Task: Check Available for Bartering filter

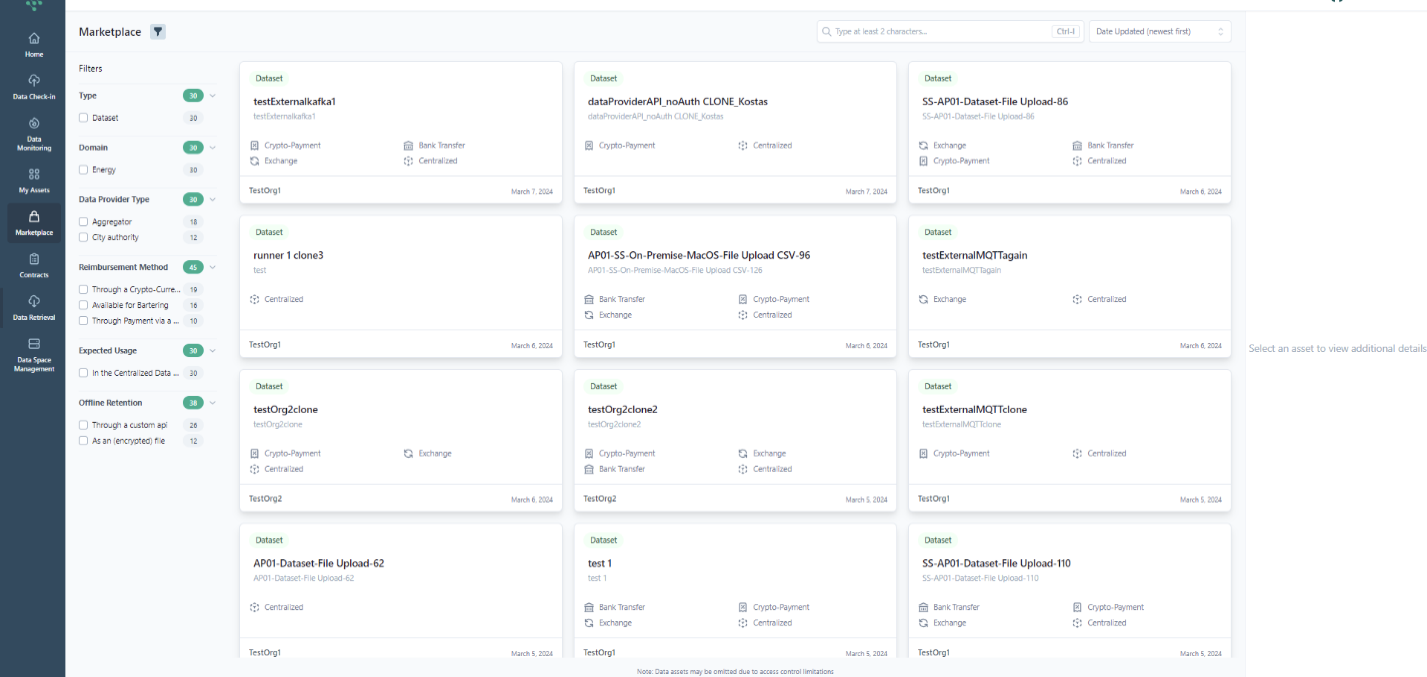Action: [x=84, y=305]
